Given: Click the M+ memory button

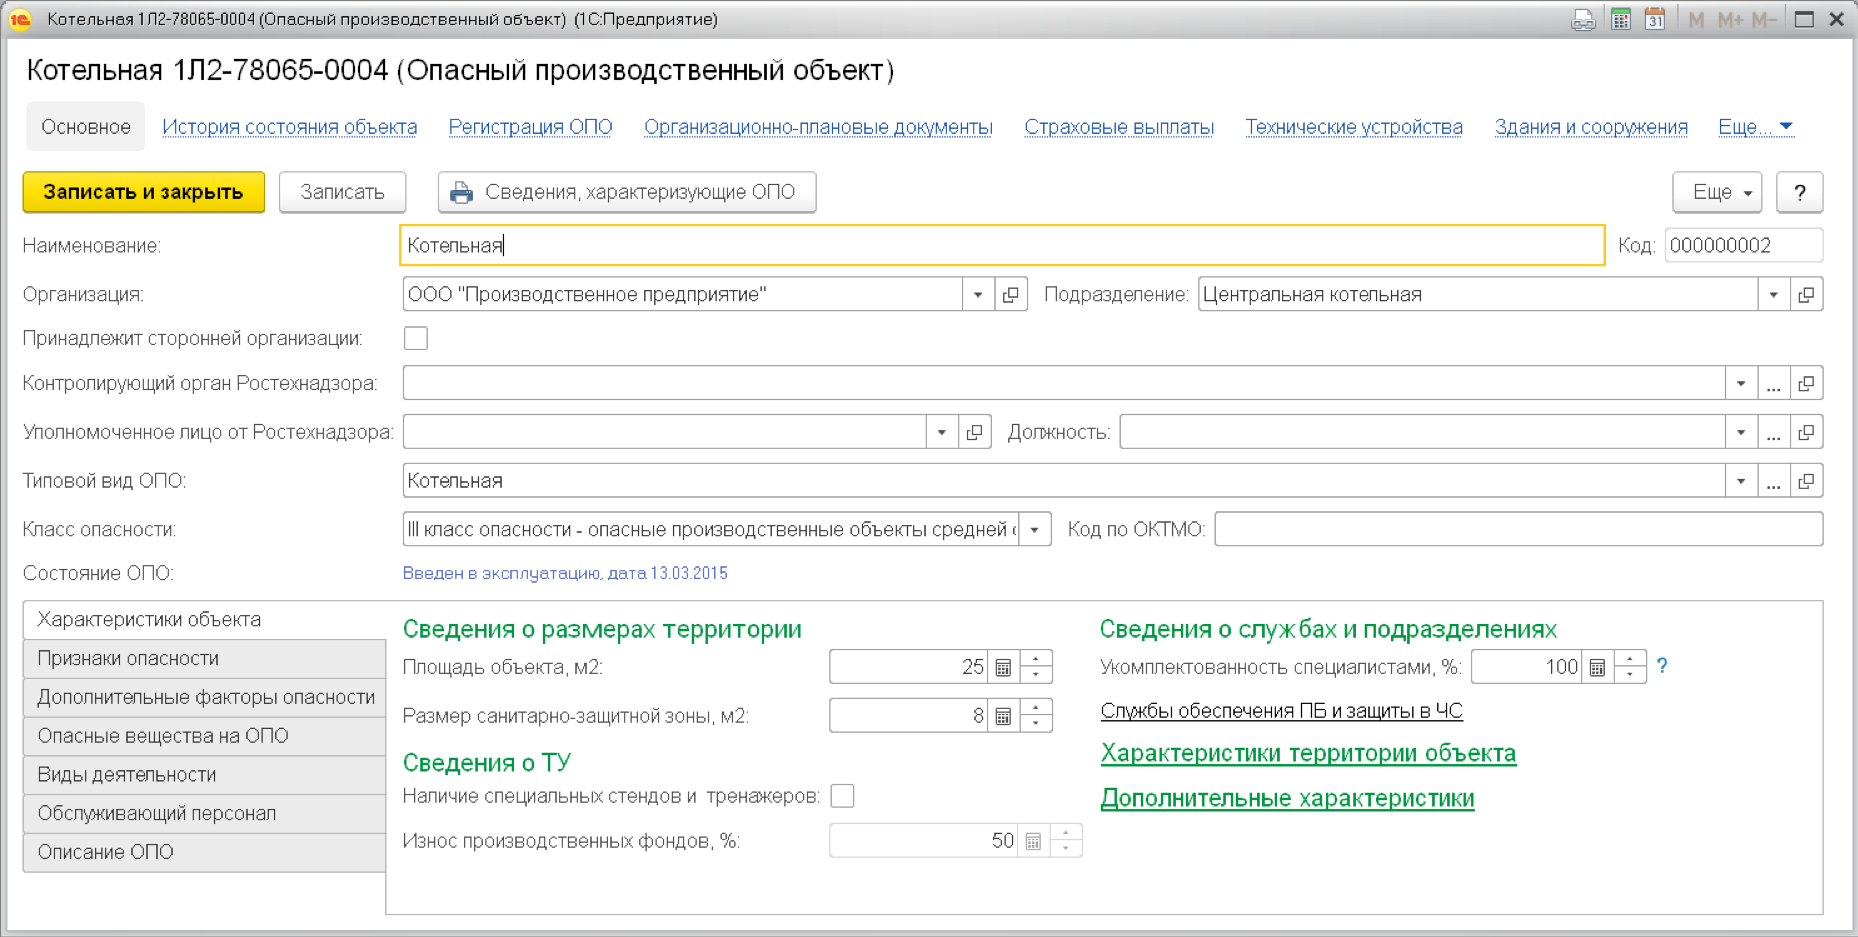Looking at the screenshot, I should tap(1730, 19).
